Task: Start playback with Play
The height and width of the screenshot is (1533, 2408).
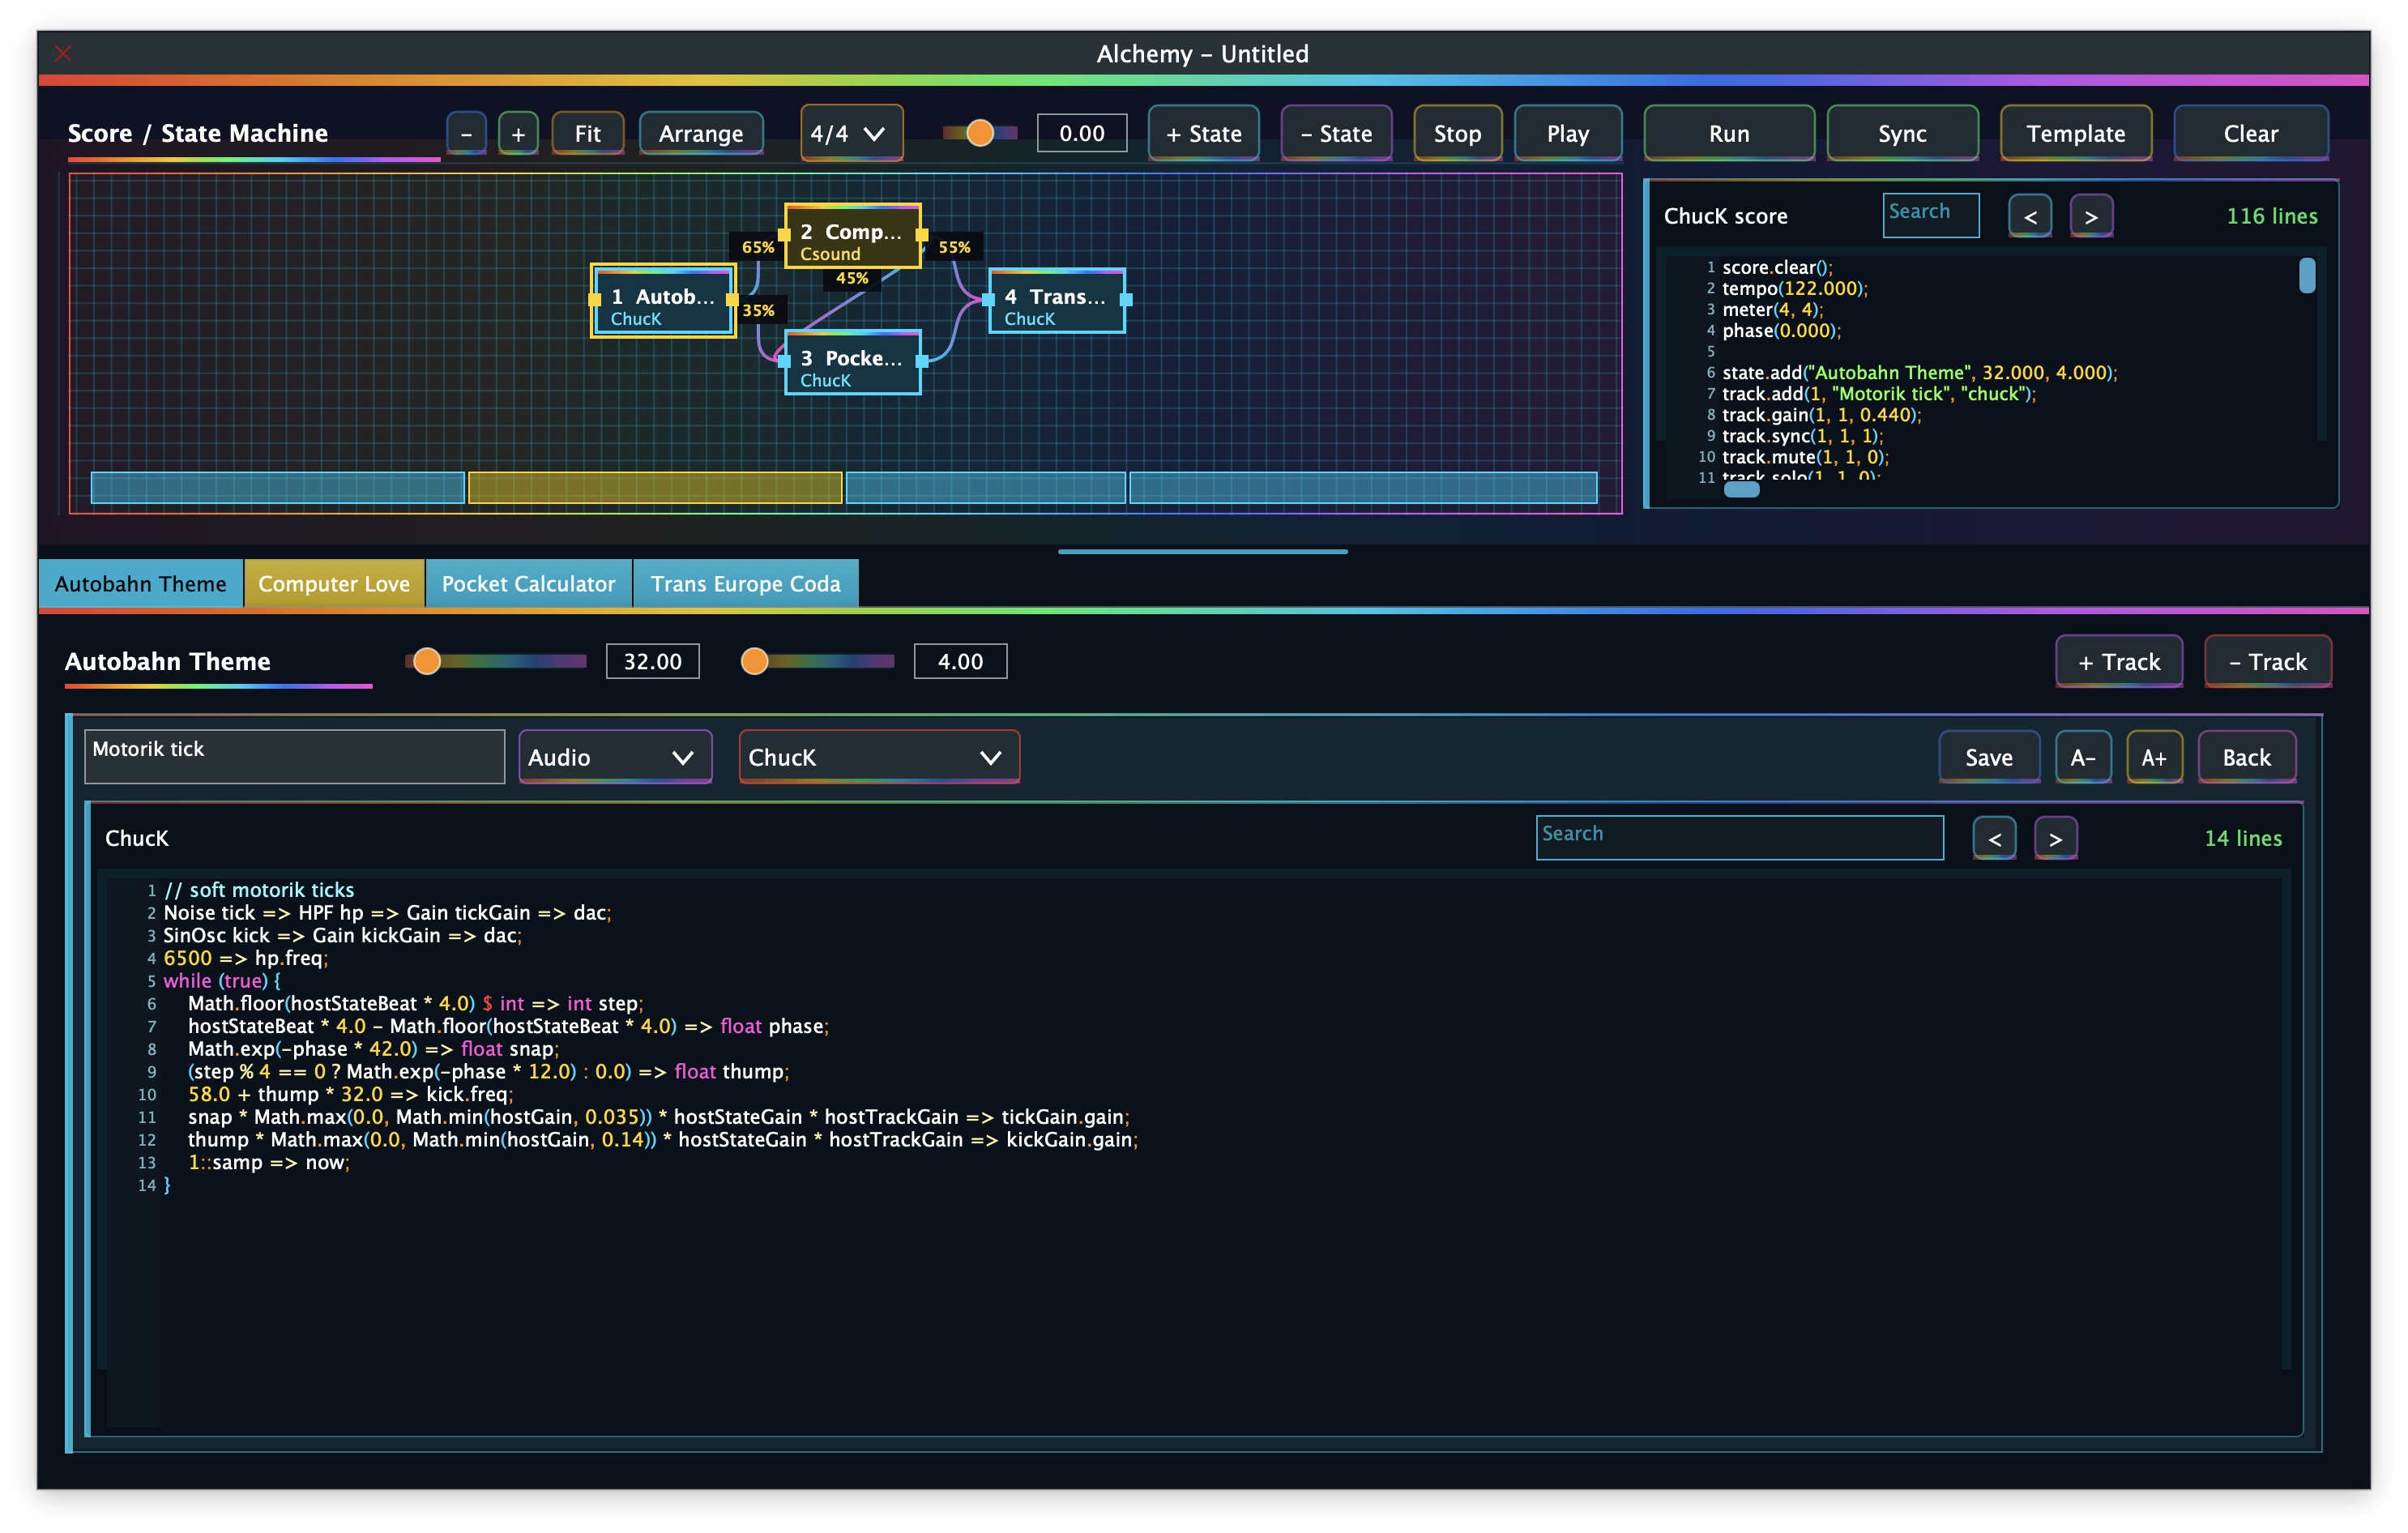Action: pyautogui.click(x=1567, y=134)
